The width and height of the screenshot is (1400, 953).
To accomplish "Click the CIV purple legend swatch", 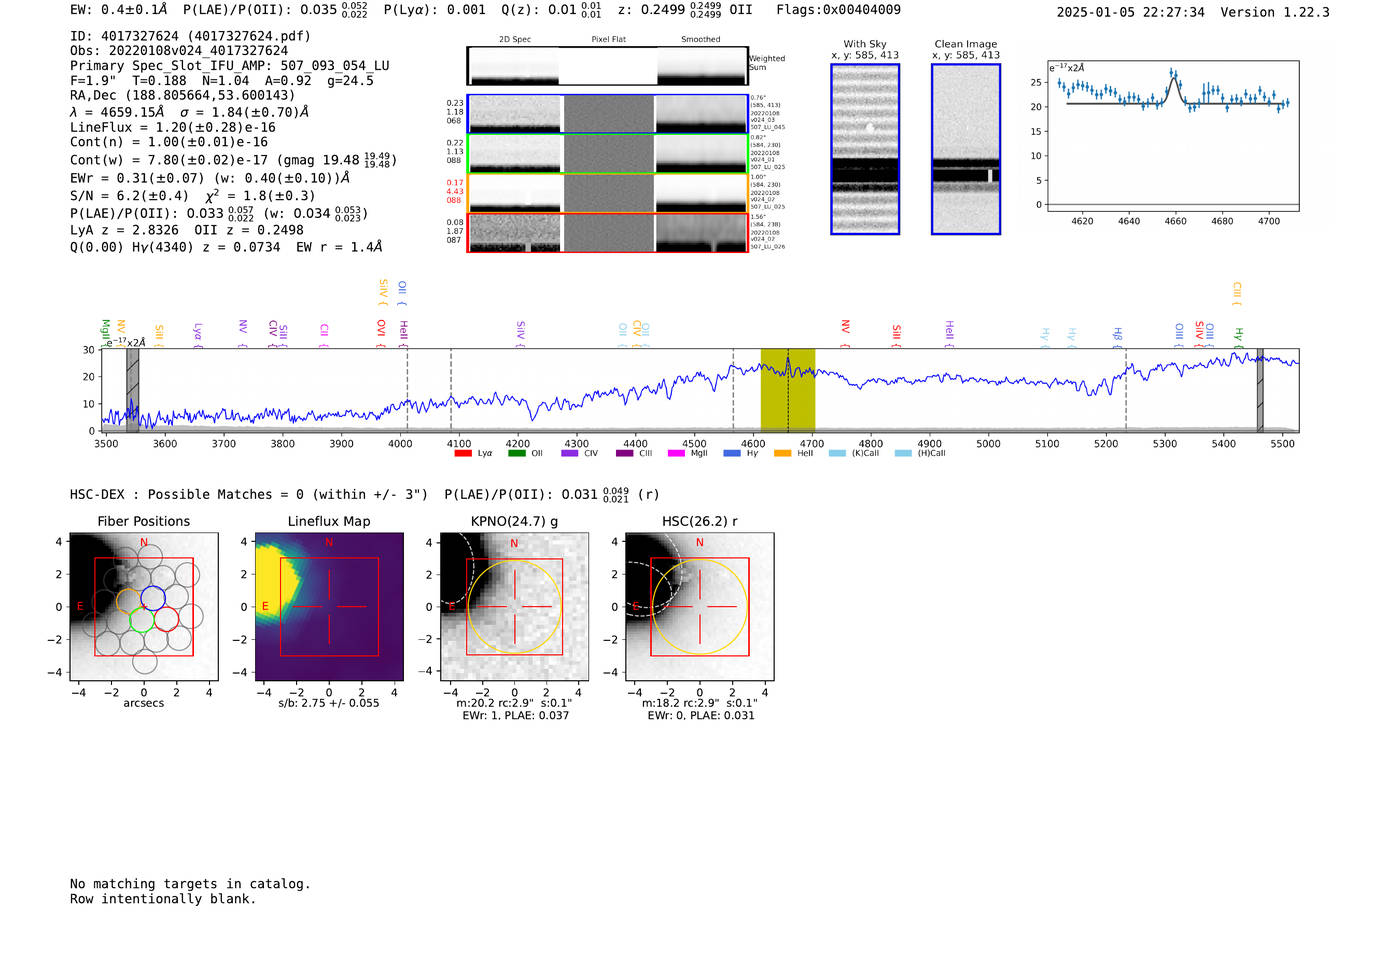I will coord(570,453).
